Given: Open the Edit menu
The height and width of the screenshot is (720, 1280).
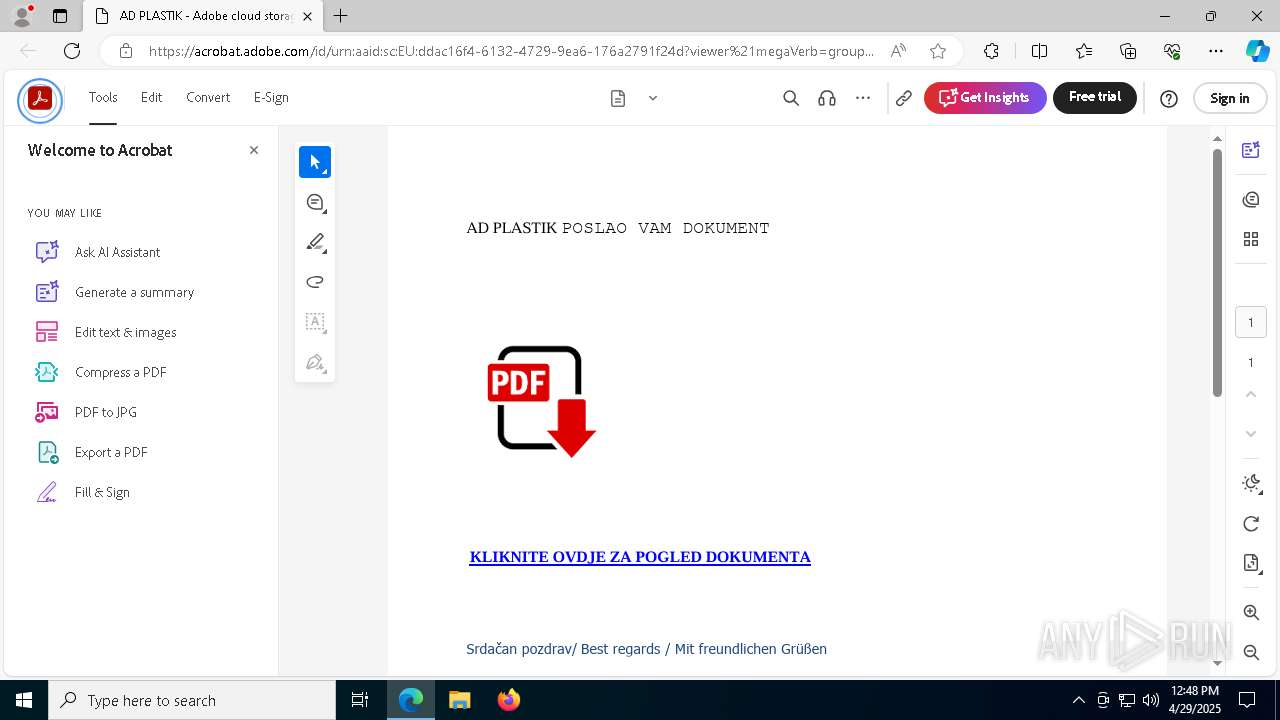Looking at the screenshot, I should [151, 97].
